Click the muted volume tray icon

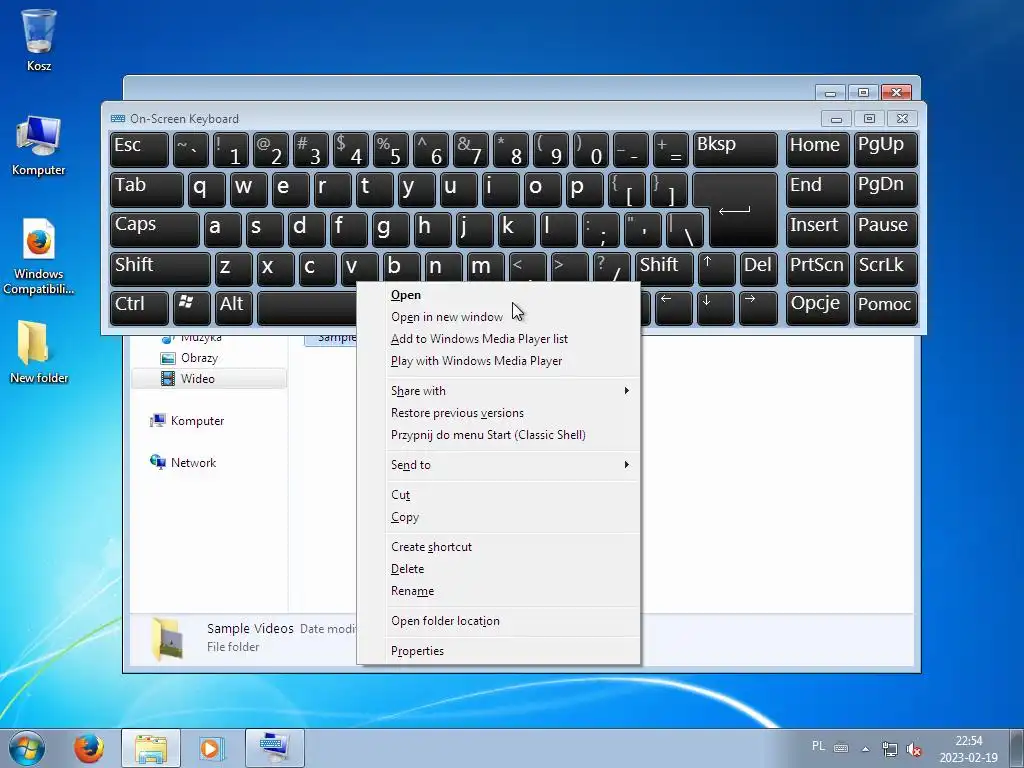[914, 749]
